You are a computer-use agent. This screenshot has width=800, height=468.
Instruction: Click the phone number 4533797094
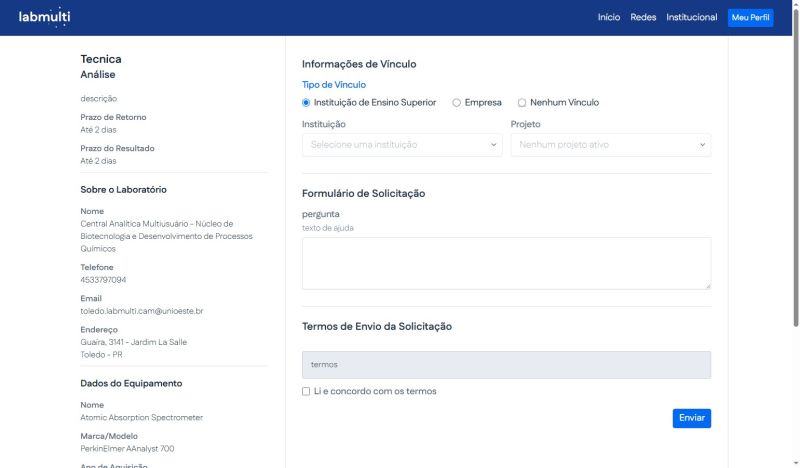(103, 280)
